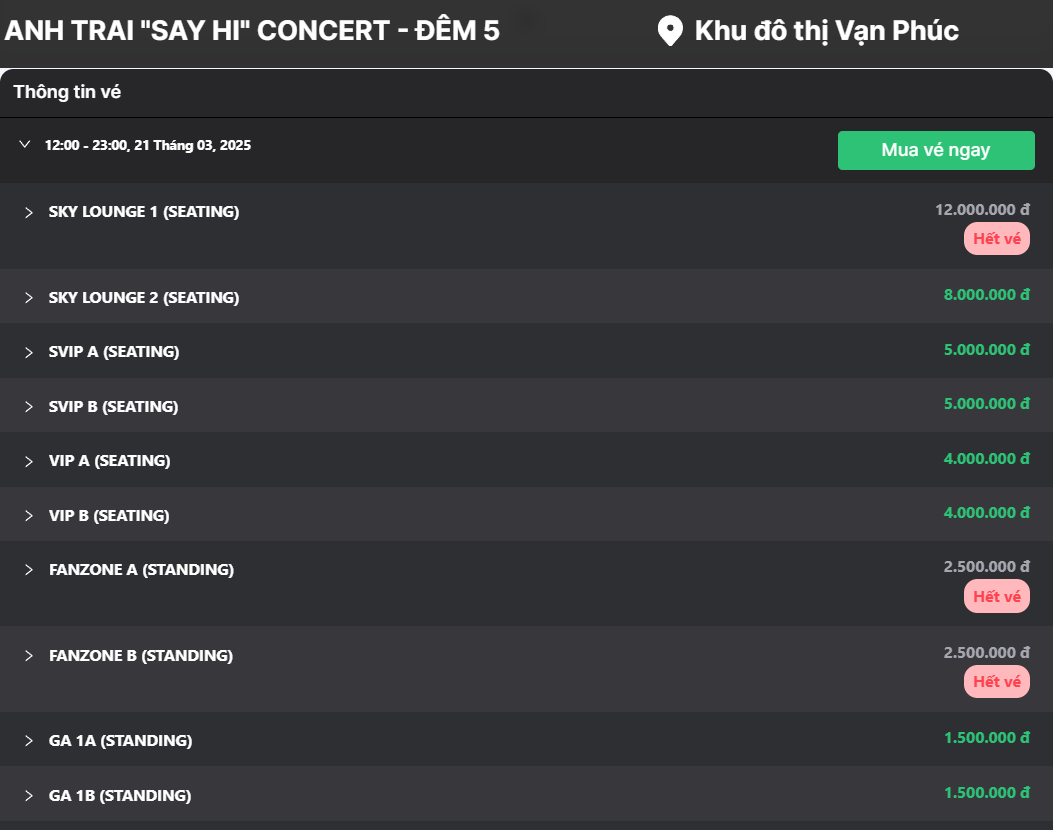Click Hết vé badge for FANZONE A
The width and height of the screenshot is (1053, 830).
click(996, 596)
